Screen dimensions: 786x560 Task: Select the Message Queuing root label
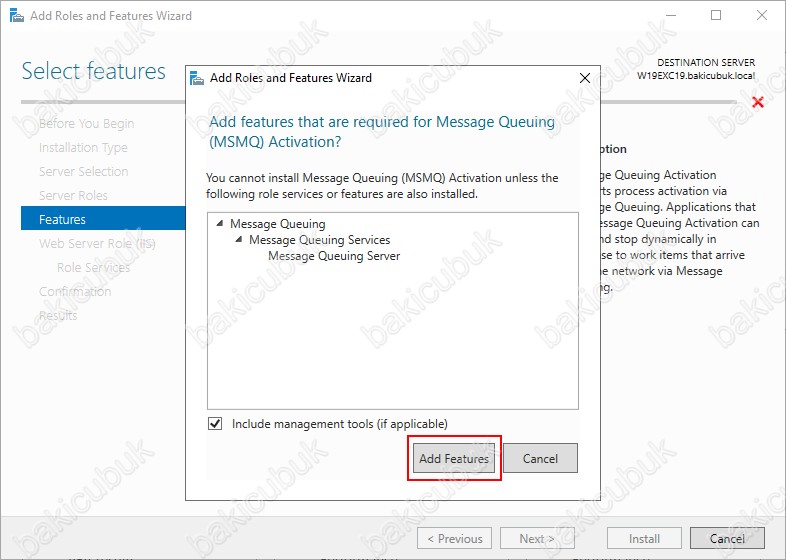click(x=278, y=224)
